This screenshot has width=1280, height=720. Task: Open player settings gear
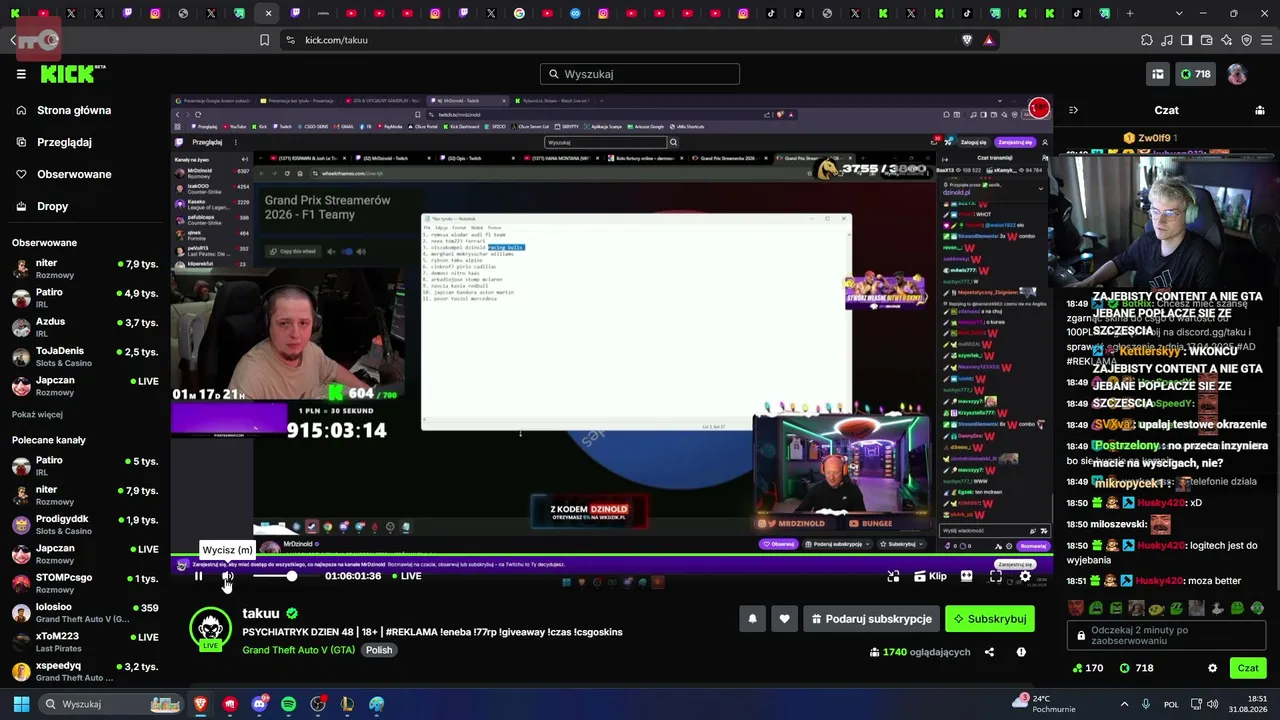[1025, 576]
